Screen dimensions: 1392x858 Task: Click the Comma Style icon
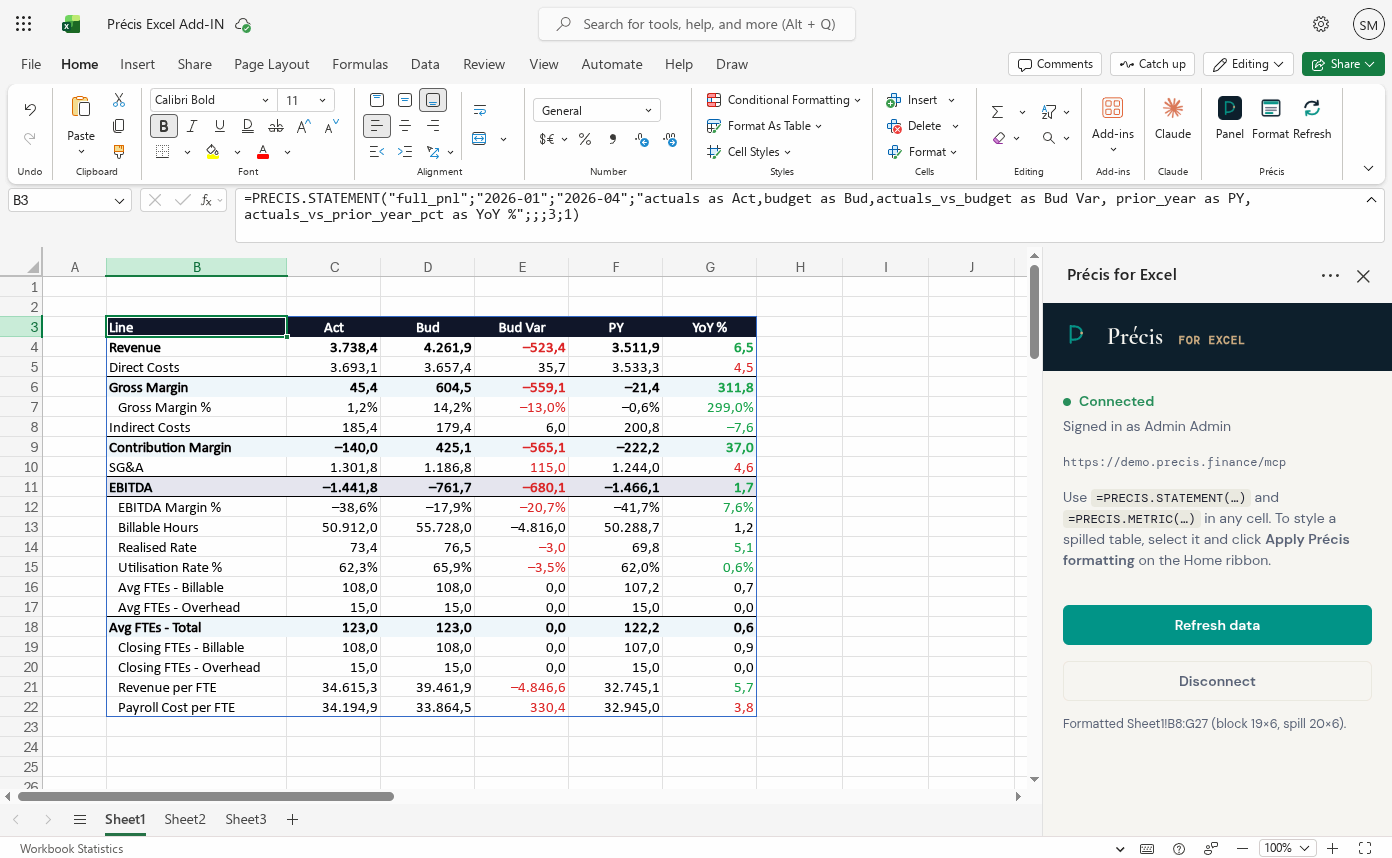pos(613,139)
